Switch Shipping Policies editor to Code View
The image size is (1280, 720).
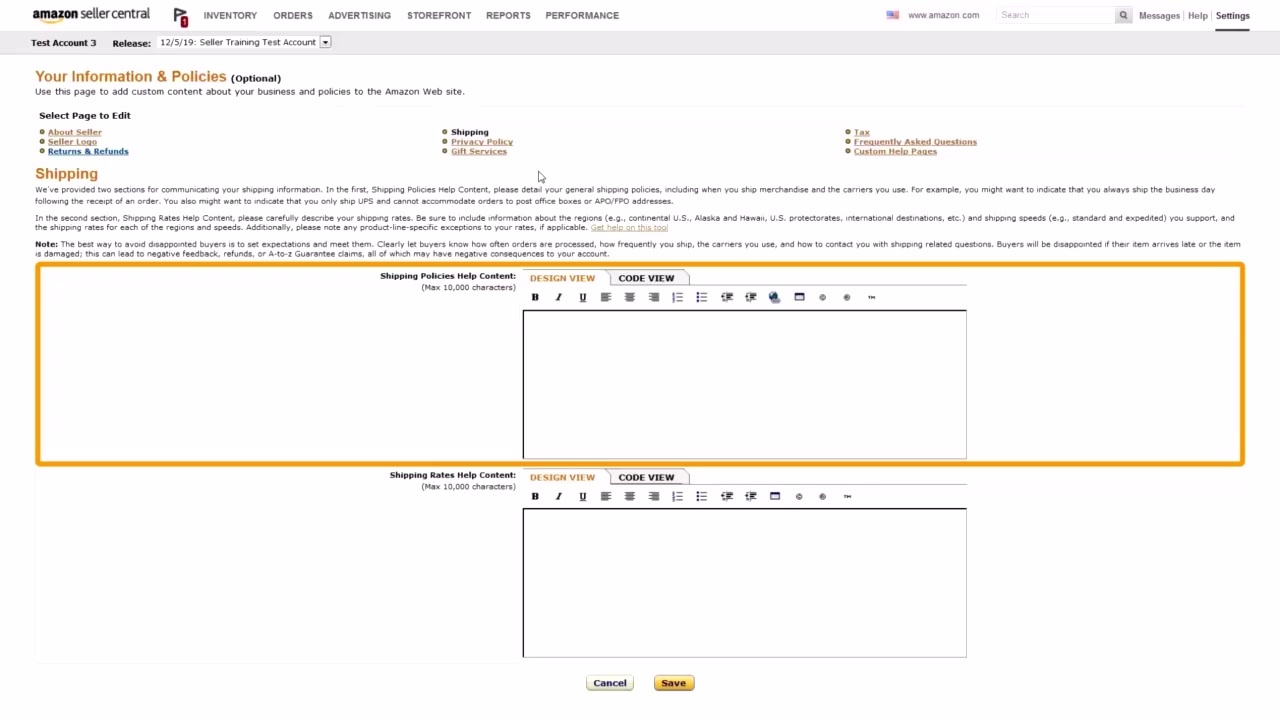point(646,278)
